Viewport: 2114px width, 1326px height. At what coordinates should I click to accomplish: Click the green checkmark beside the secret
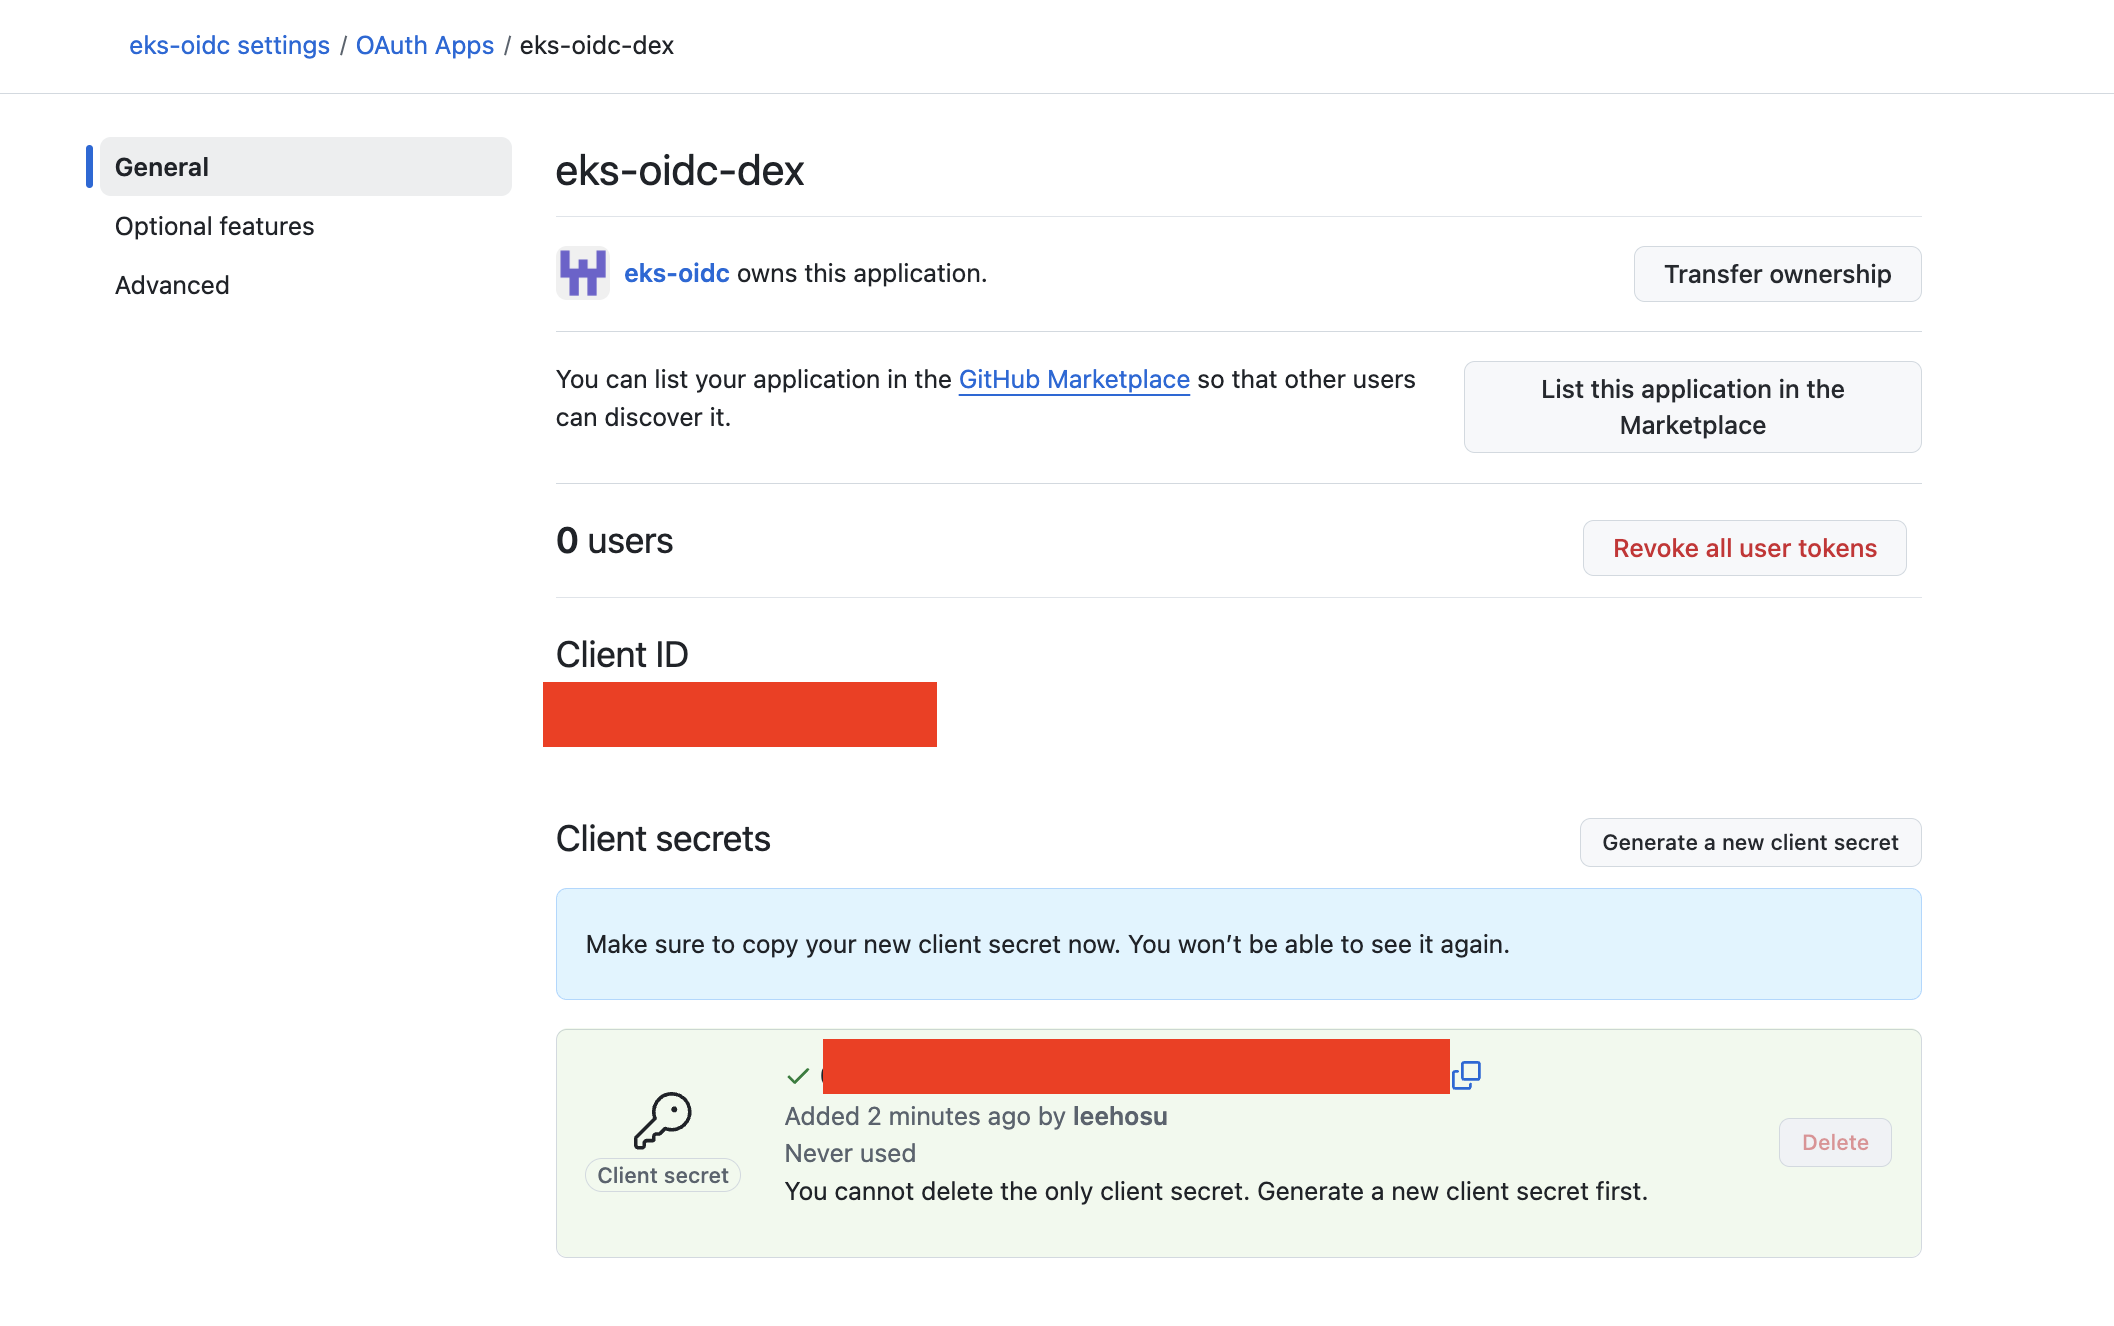[x=798, y=1076]
